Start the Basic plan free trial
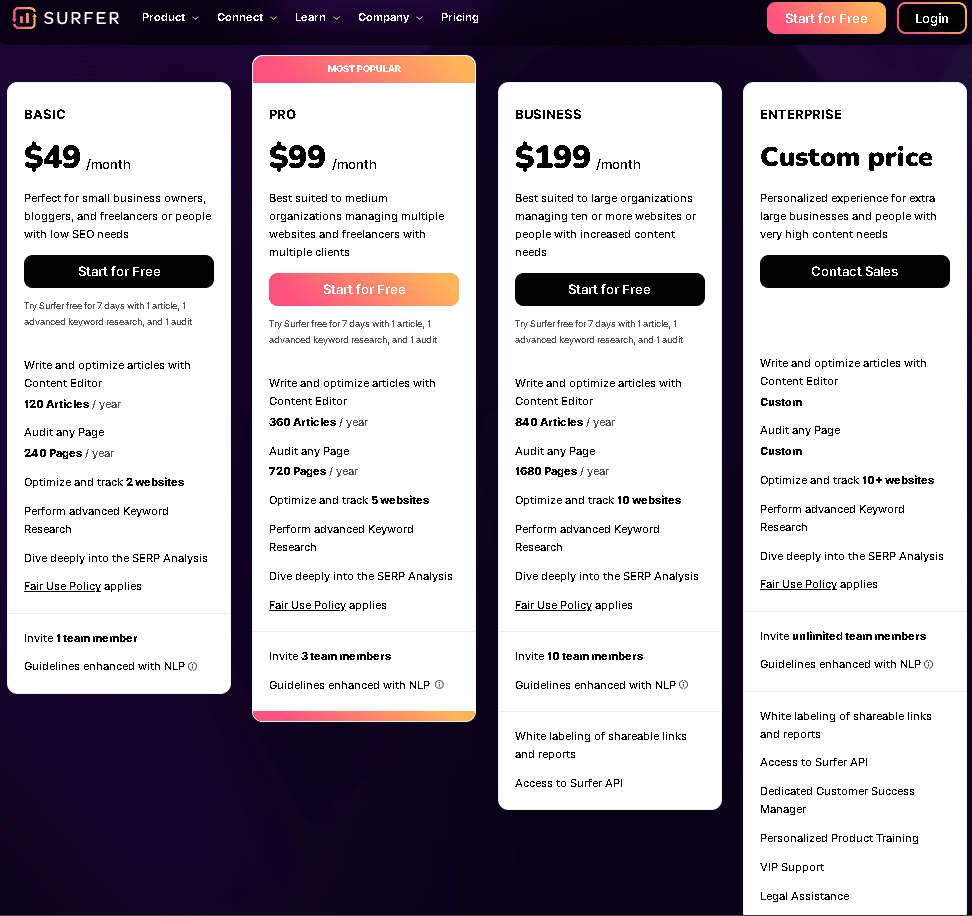The image size is (972, 916). (x=119, y=271)
